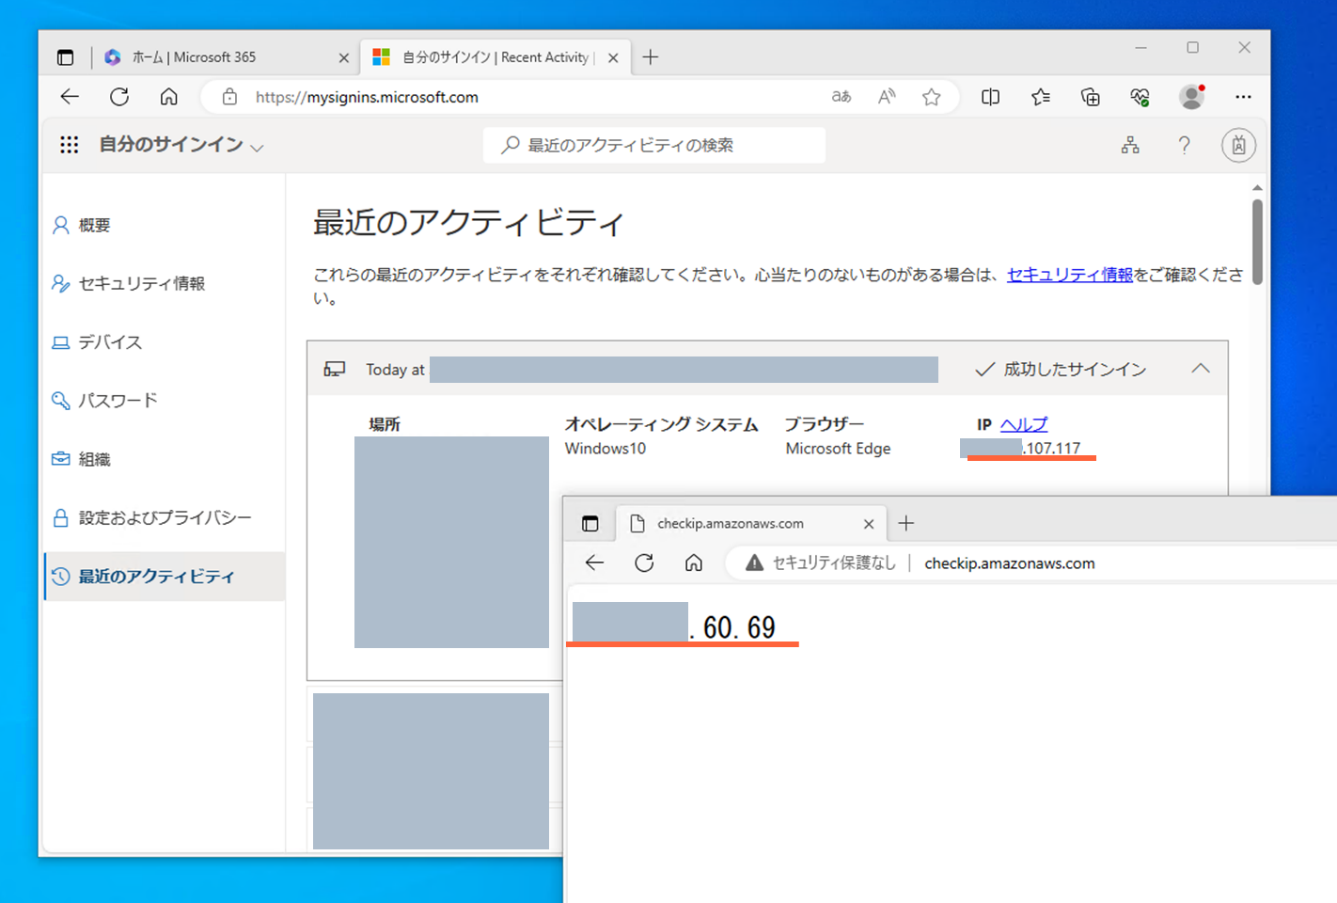Open パスワード in the left navigation

pyautogui.click(x=117, y=401)
